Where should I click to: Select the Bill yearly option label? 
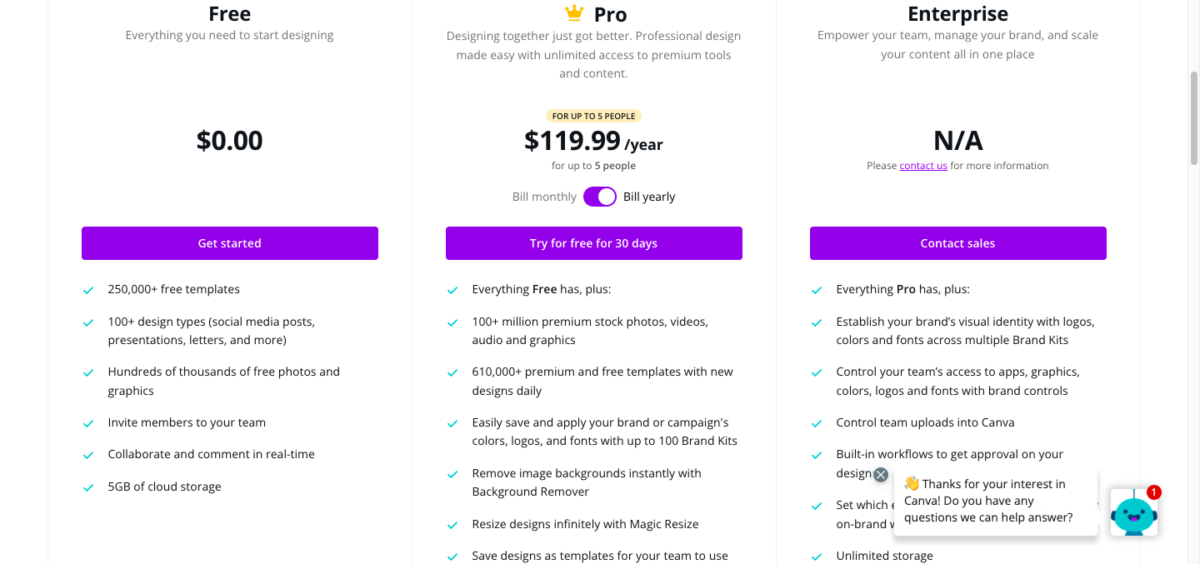(x=649, y=197)
